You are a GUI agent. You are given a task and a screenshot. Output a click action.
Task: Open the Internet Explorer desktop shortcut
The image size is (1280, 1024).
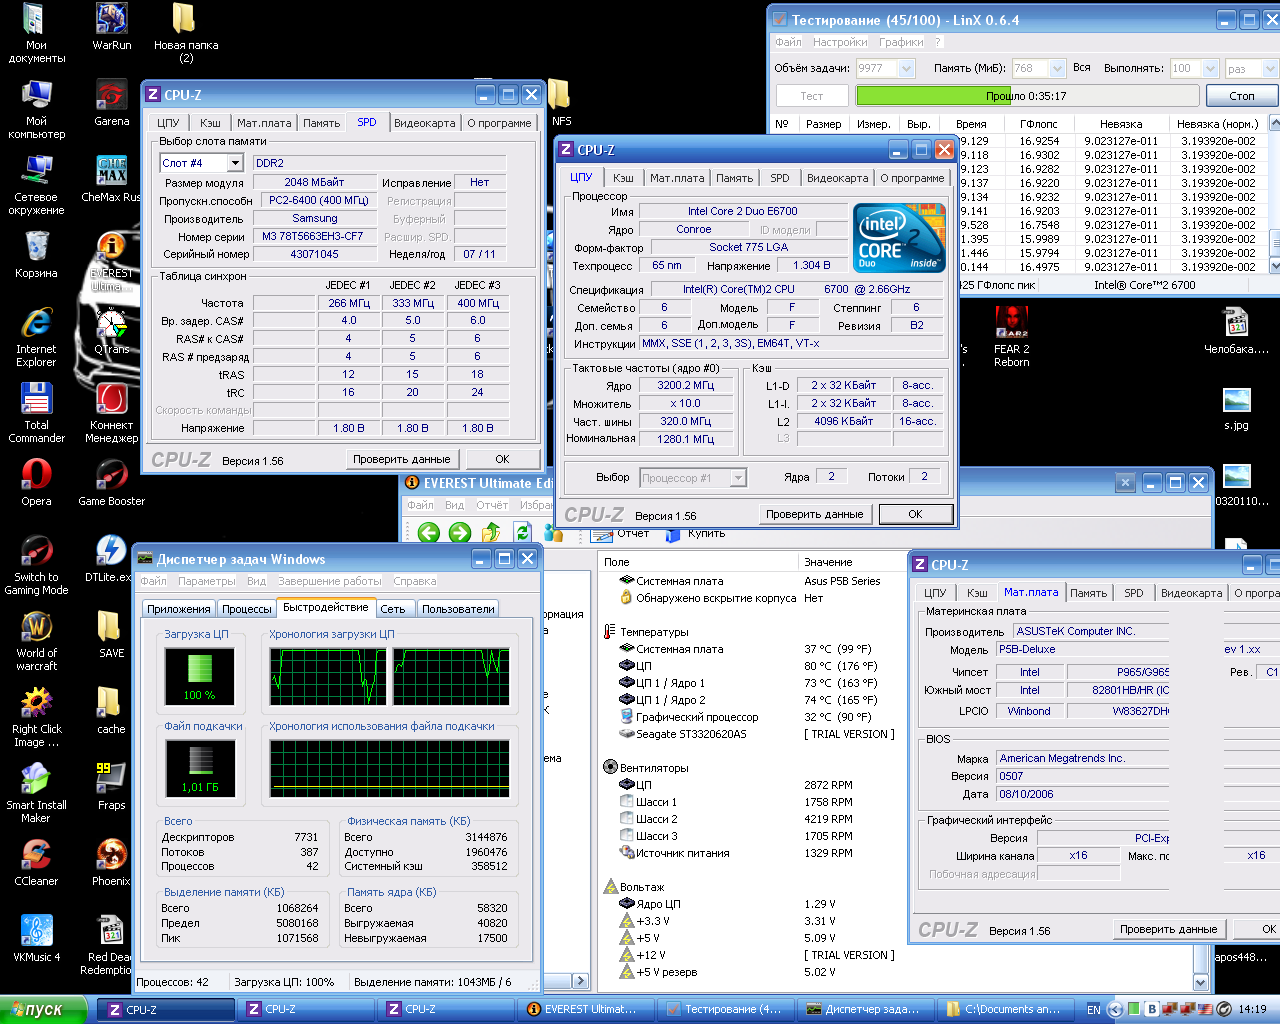tap(36, 338)
